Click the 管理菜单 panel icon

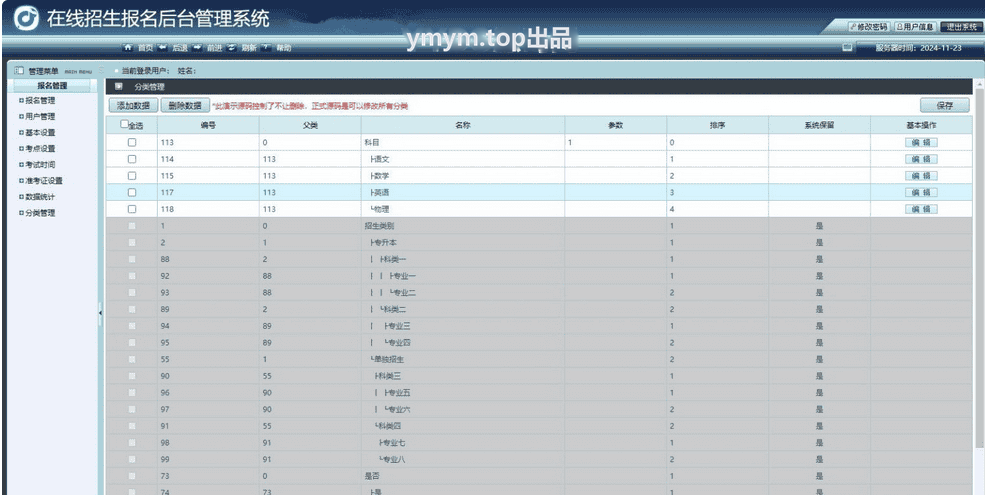click(19, 70)
